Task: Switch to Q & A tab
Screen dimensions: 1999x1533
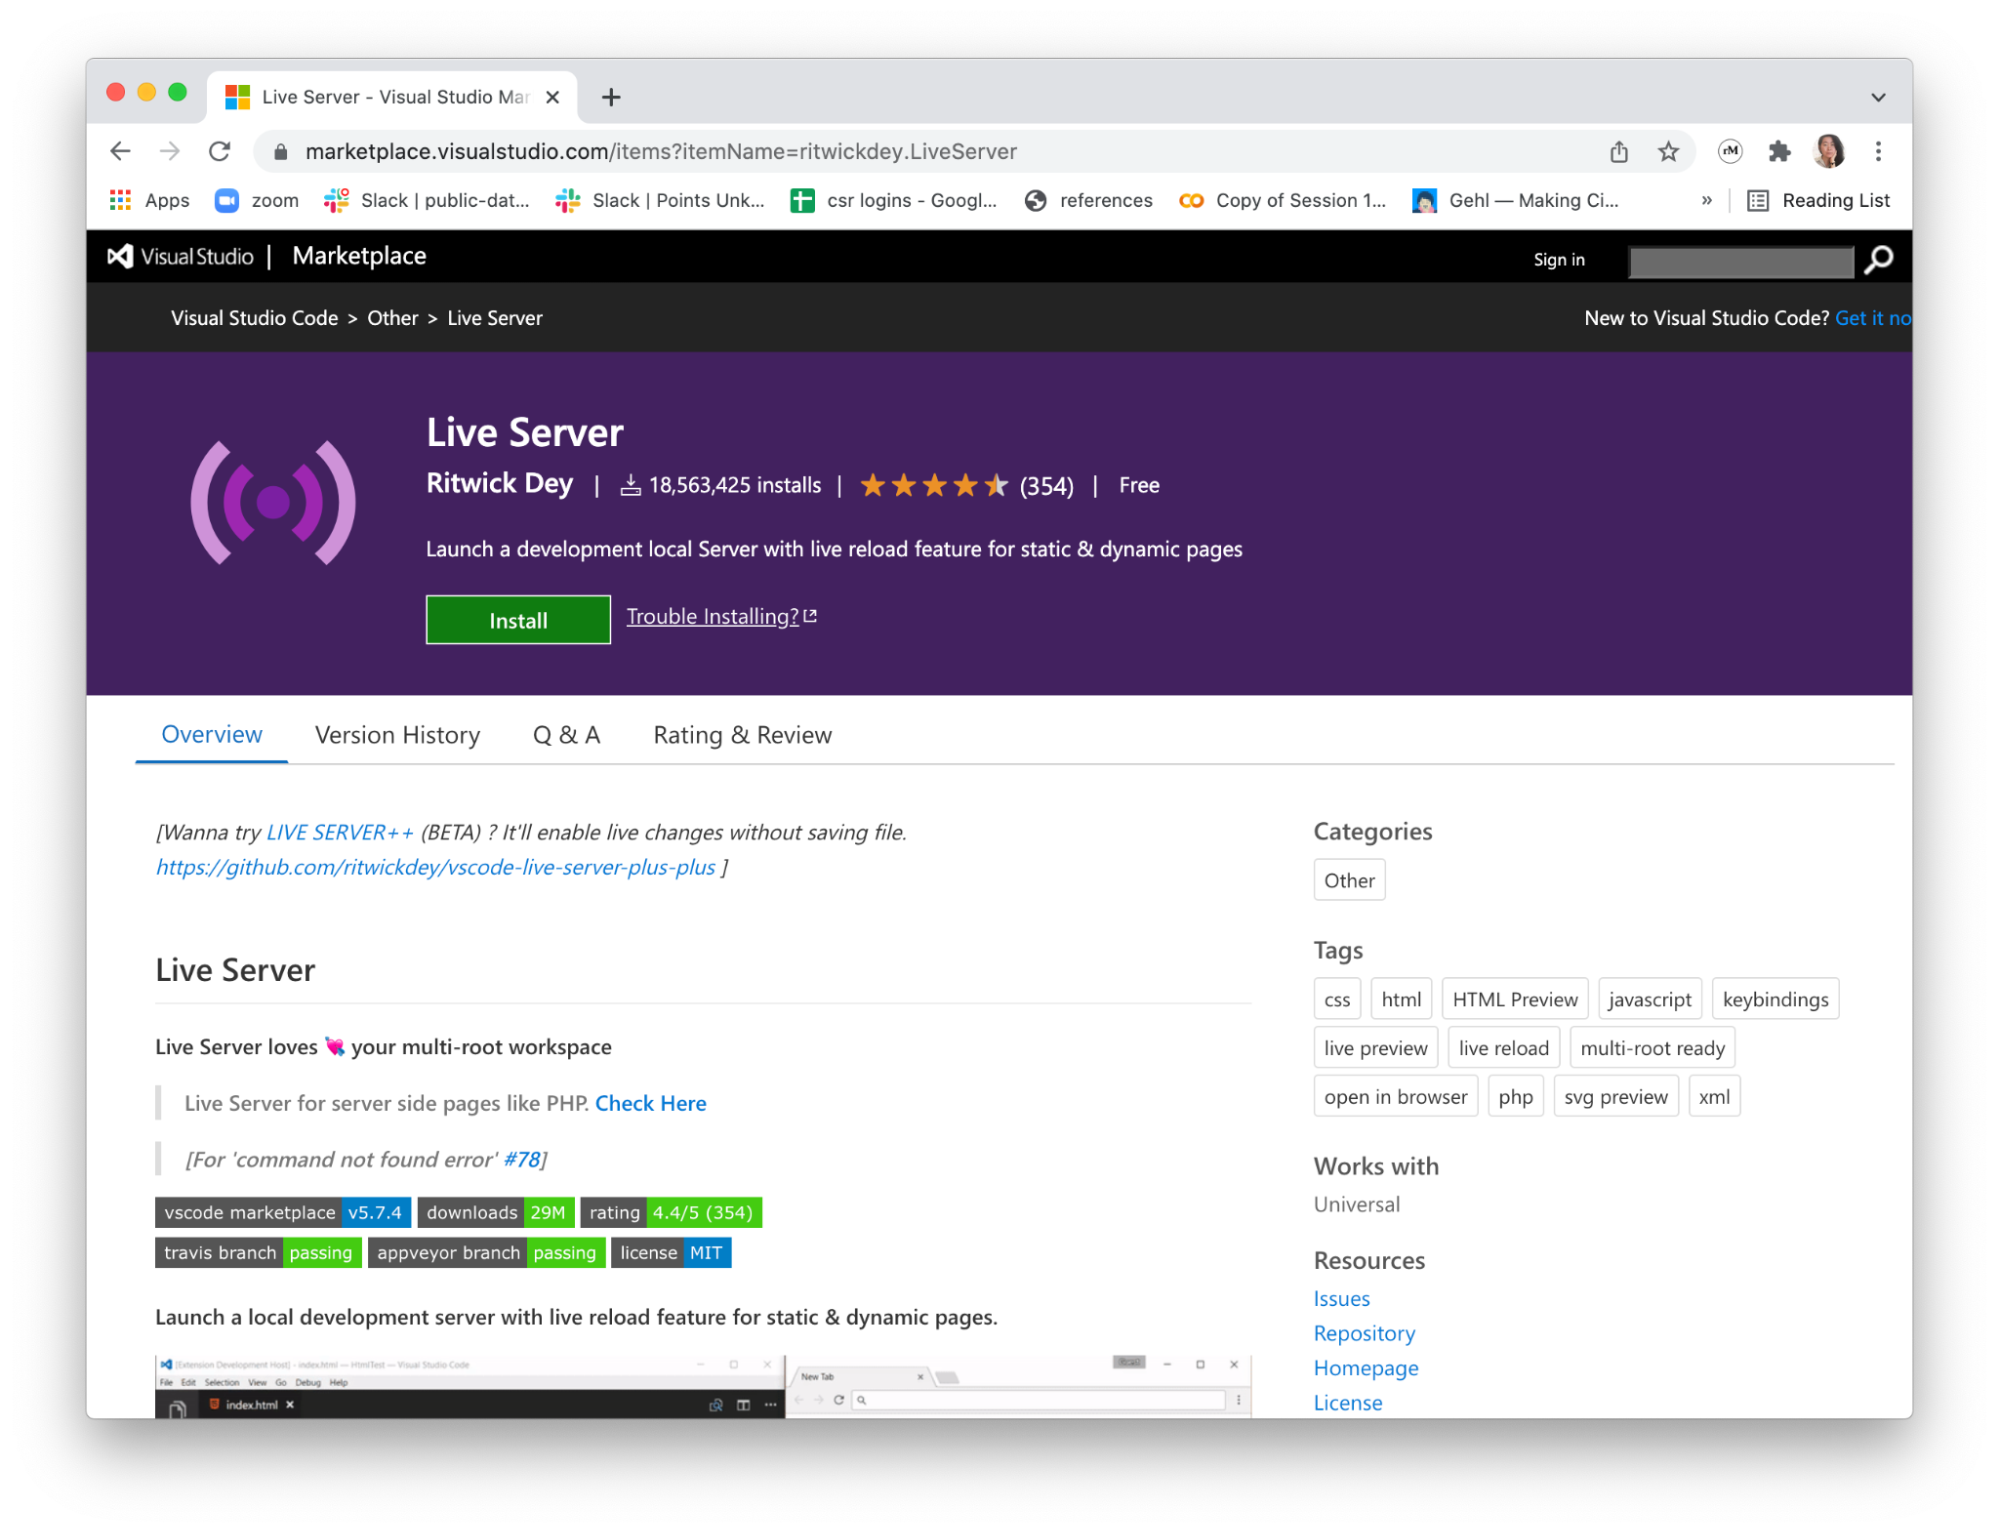Action: click(566, 735)
